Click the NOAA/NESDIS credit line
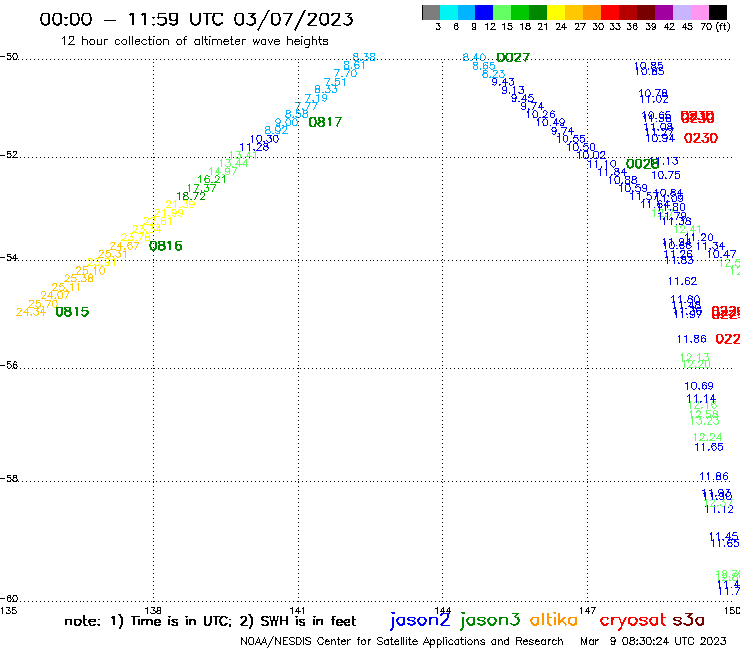 coord(402,642)
